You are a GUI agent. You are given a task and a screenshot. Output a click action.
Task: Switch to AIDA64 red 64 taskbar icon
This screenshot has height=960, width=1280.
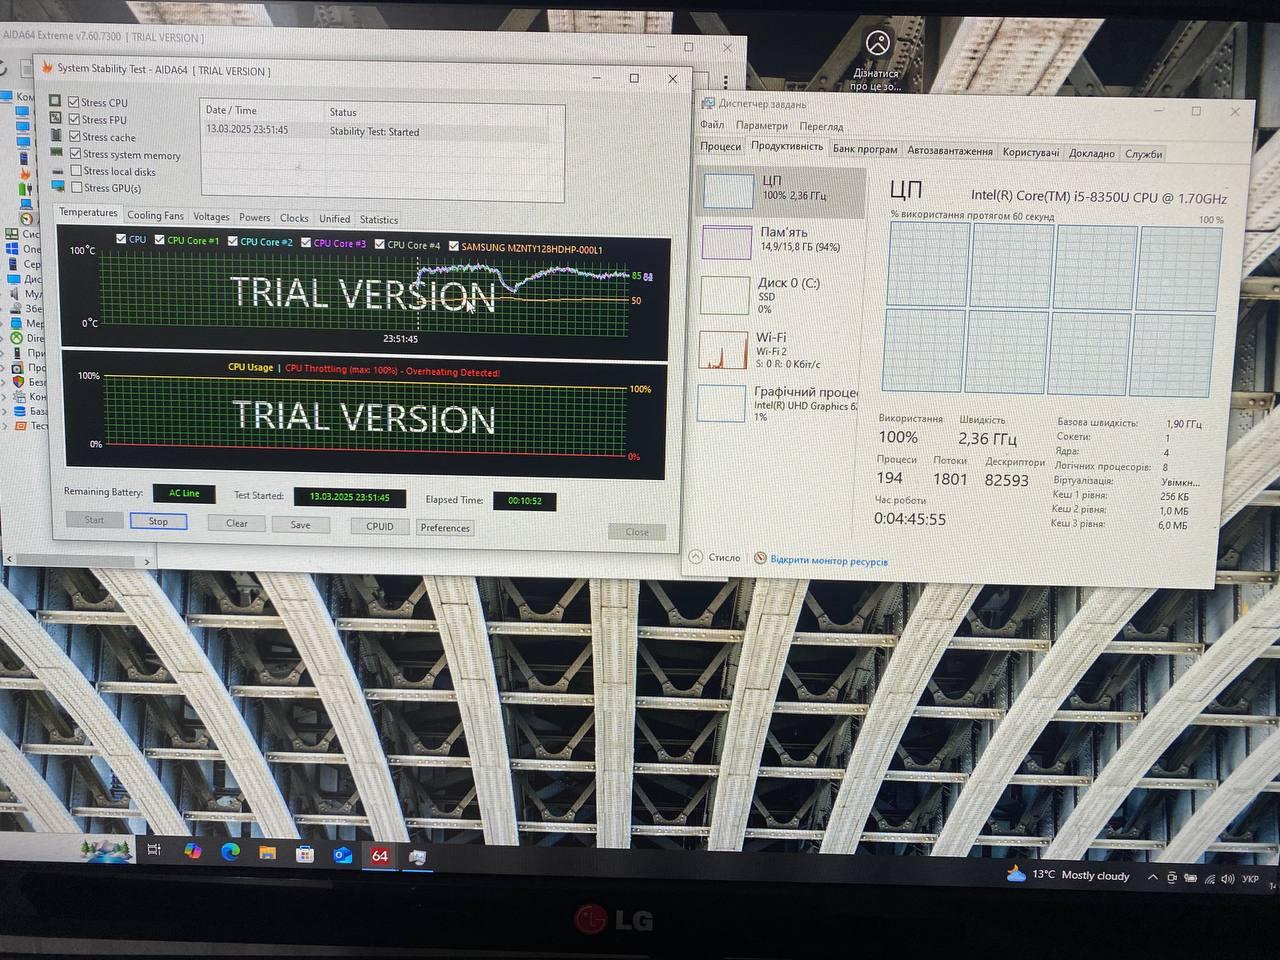pyautogui.click(x=380, y=856)
